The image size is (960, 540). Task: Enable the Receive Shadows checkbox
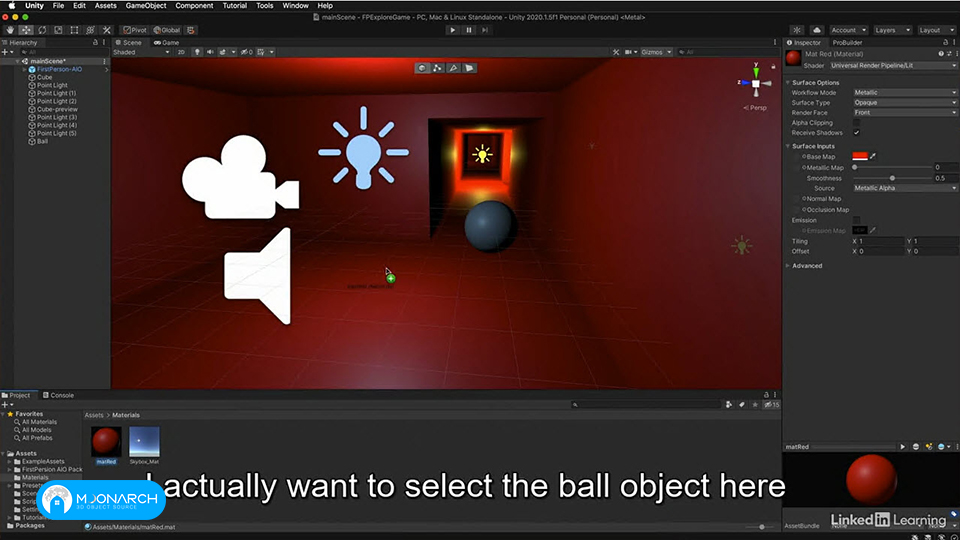(857, 133)
